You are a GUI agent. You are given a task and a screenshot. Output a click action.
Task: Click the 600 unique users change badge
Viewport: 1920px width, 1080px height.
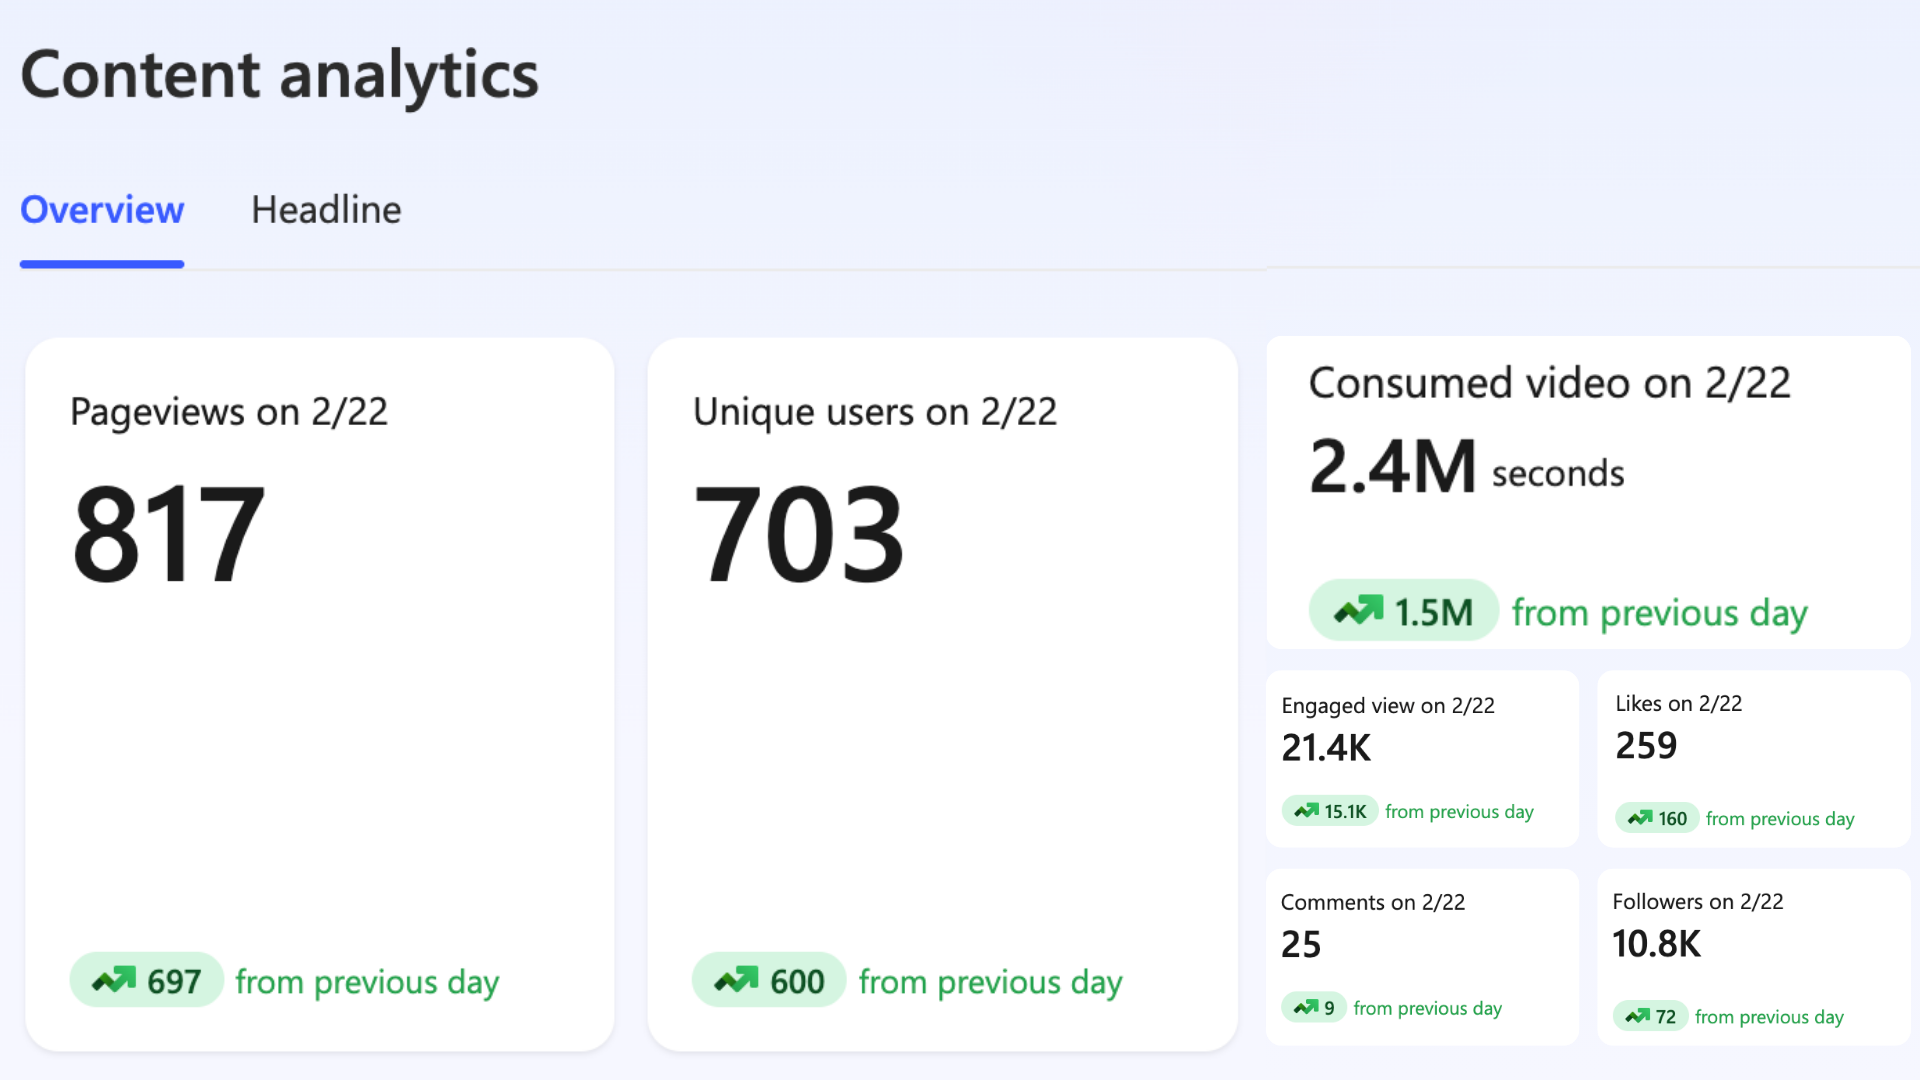click(796, 981)
